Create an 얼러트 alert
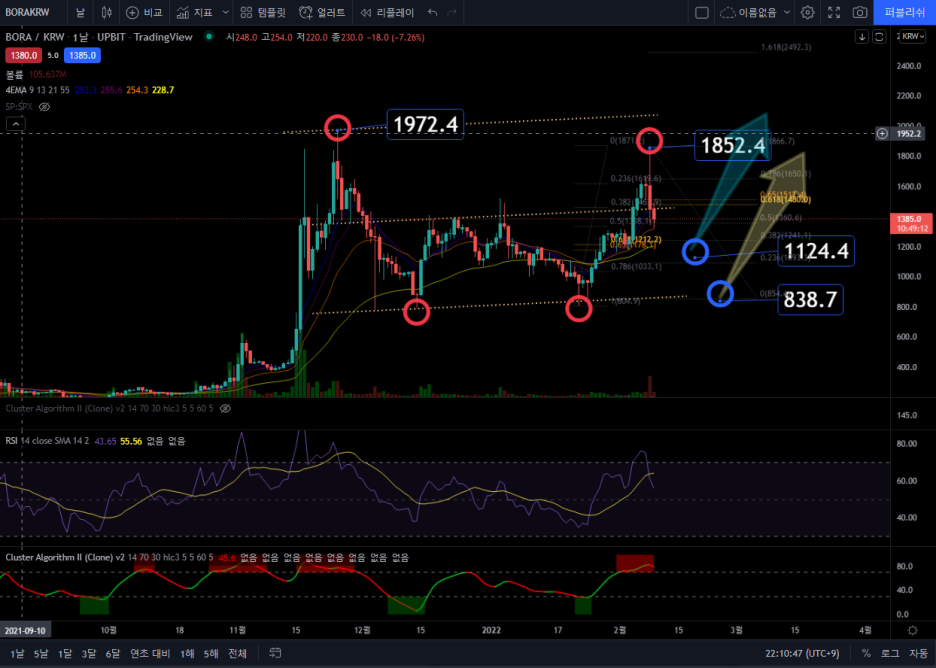 322,12
